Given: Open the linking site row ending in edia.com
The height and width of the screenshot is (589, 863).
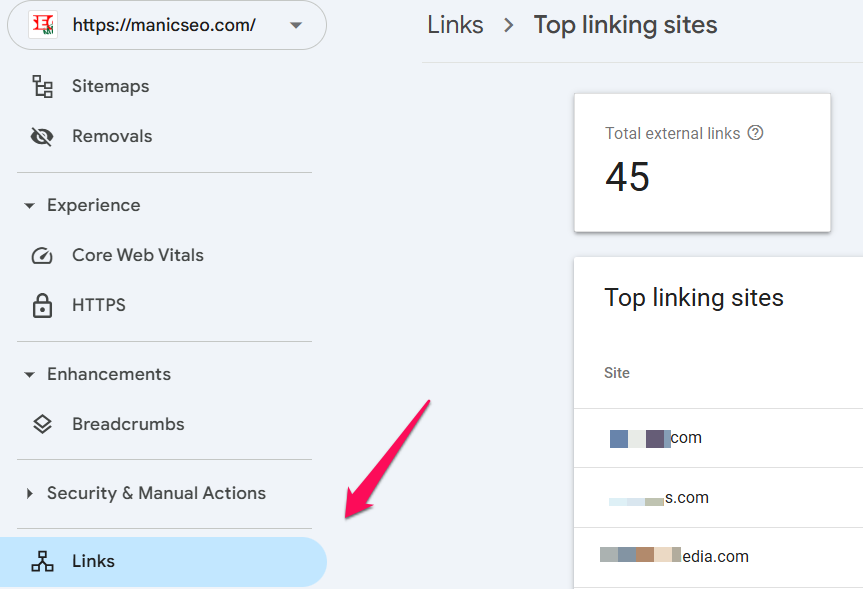Looking at the screenshot, I should pyautogui.click(x=718, y=557).
